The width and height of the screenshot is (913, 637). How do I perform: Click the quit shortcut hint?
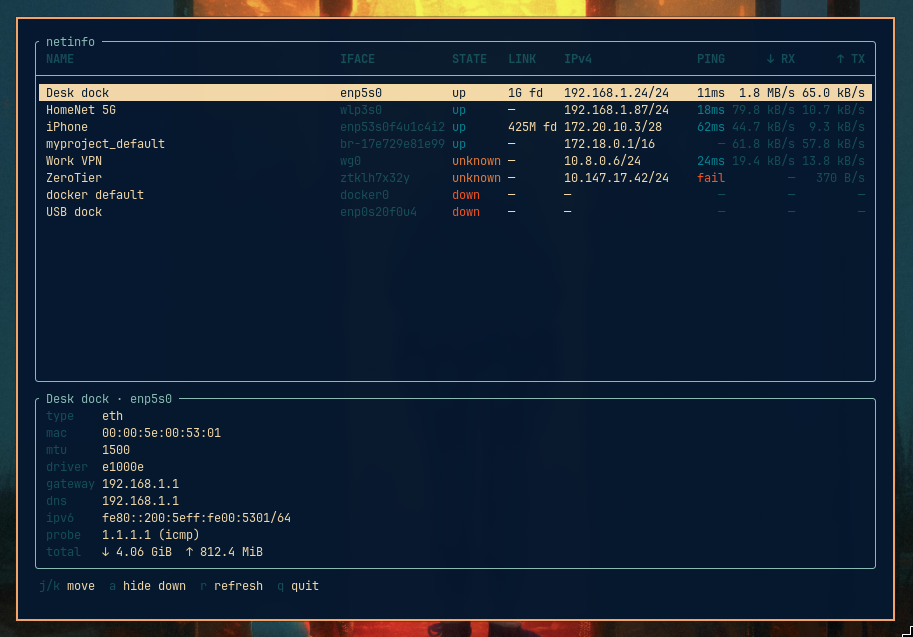[x=298, y=586]
